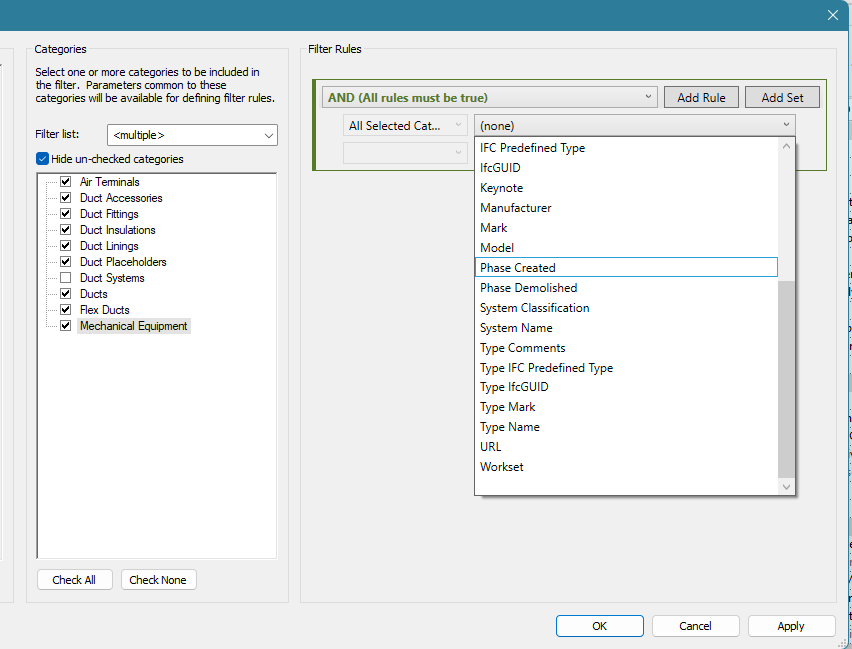Click Check All to select every category

coord(74,579)
